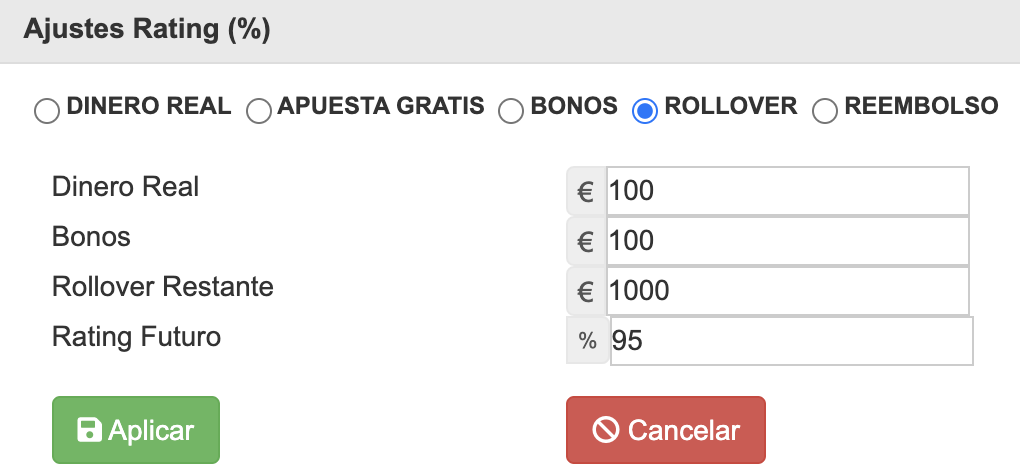The height and width of the screenshot is (476, 1020).
Task: Click the selected ROLLOVER radio button
Action: pyautogui.click(x=645, y=110)
